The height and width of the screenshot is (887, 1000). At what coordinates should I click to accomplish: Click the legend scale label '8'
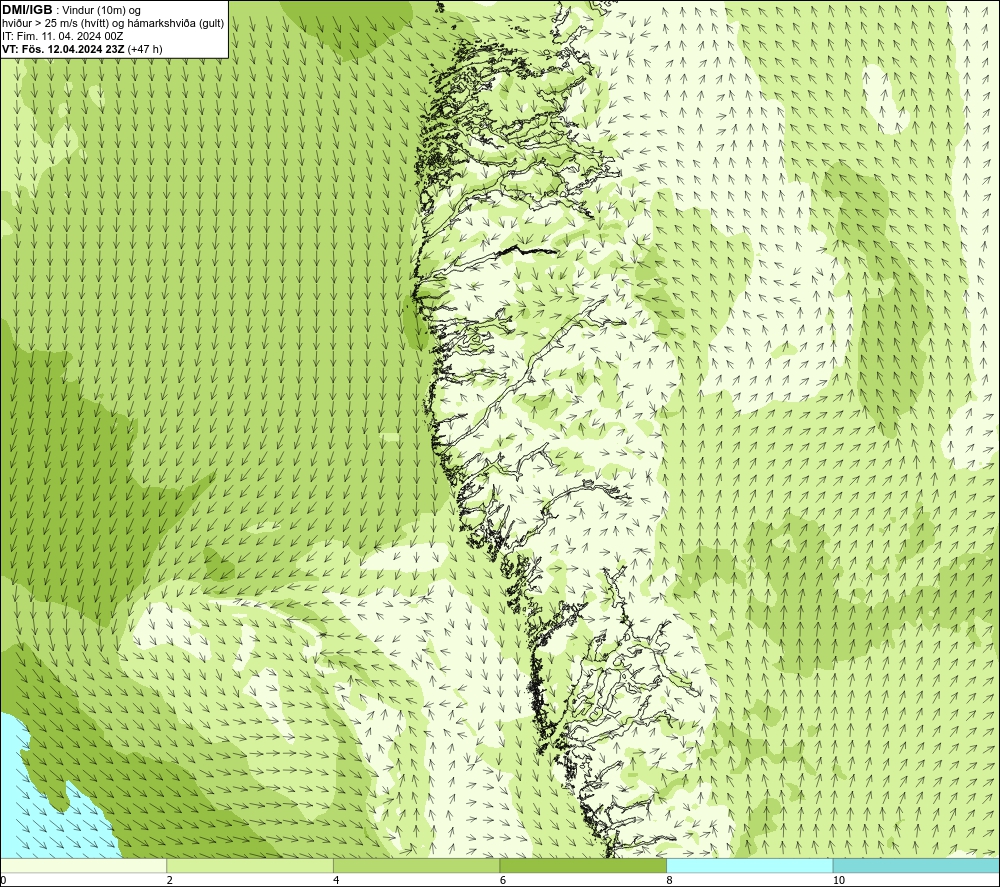tap(670, 880)
